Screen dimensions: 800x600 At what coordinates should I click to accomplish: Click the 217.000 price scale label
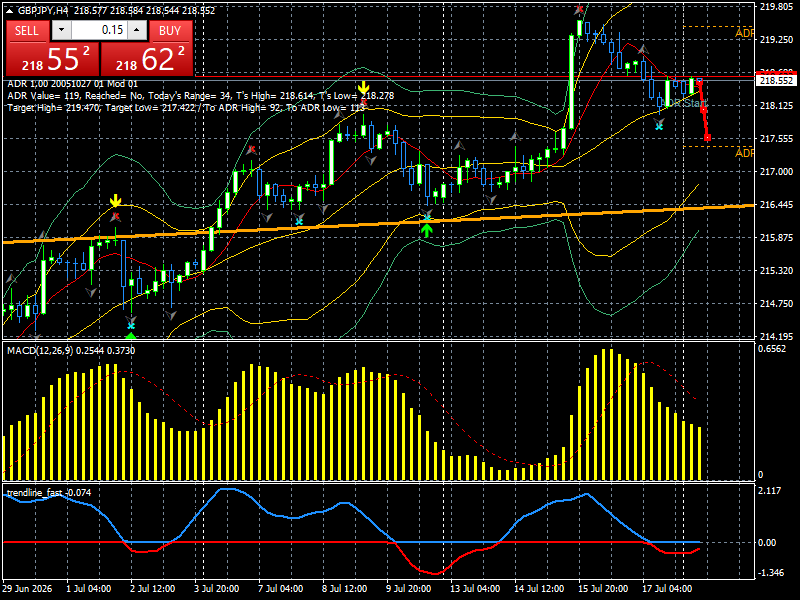(x=776, y=171)
